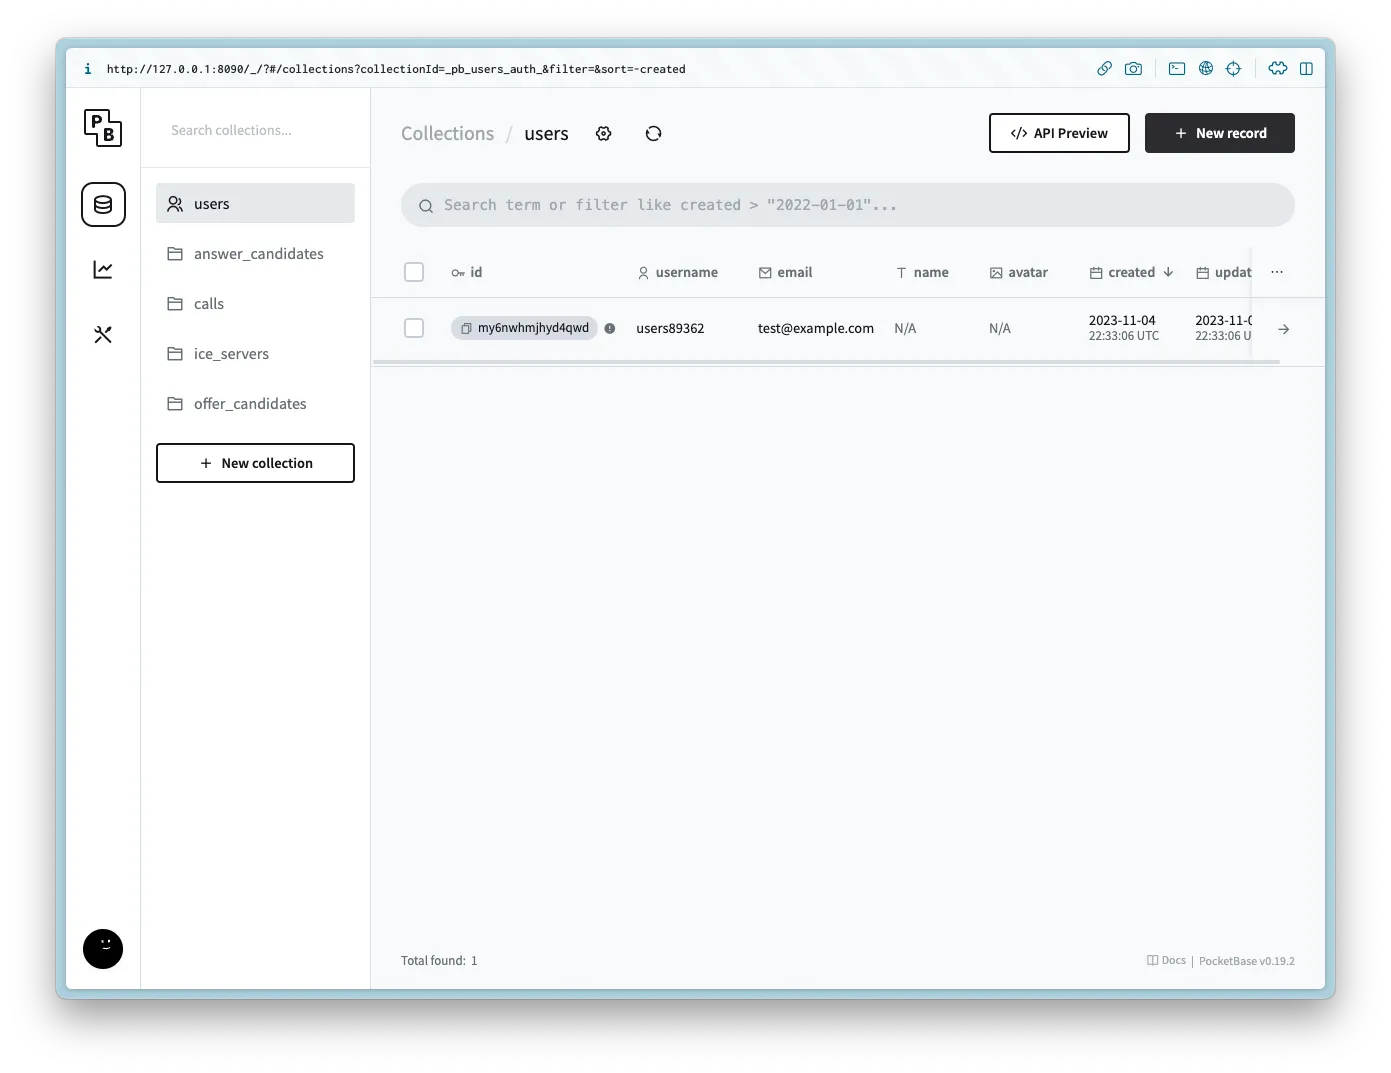The height and width of the screenshot is (1073, 1391).
Task: Open the Collections database icon in sidebar
Action: point(103,205)
